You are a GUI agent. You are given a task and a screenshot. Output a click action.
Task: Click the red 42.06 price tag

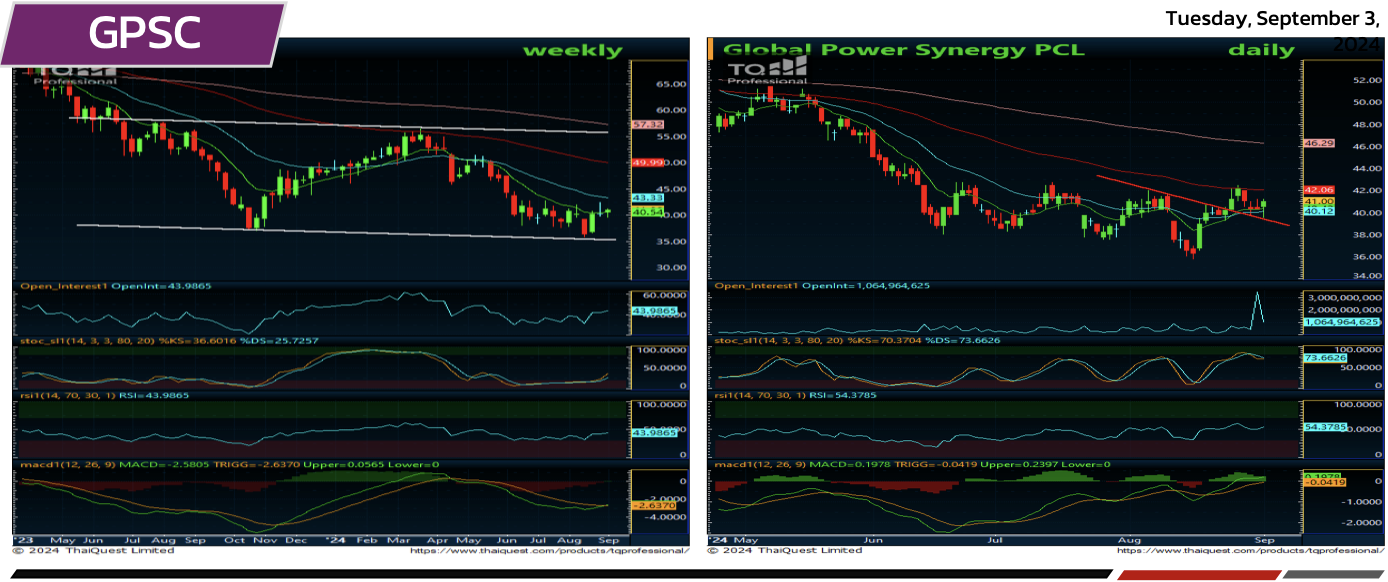pos(1320,190)
